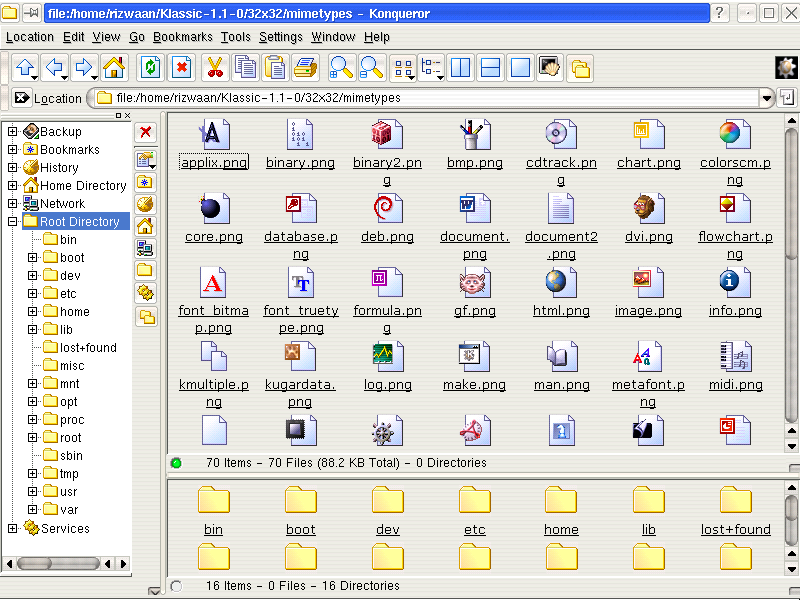
Task: Paste clipboard contents with Paste icon
Action: (276, 68)
